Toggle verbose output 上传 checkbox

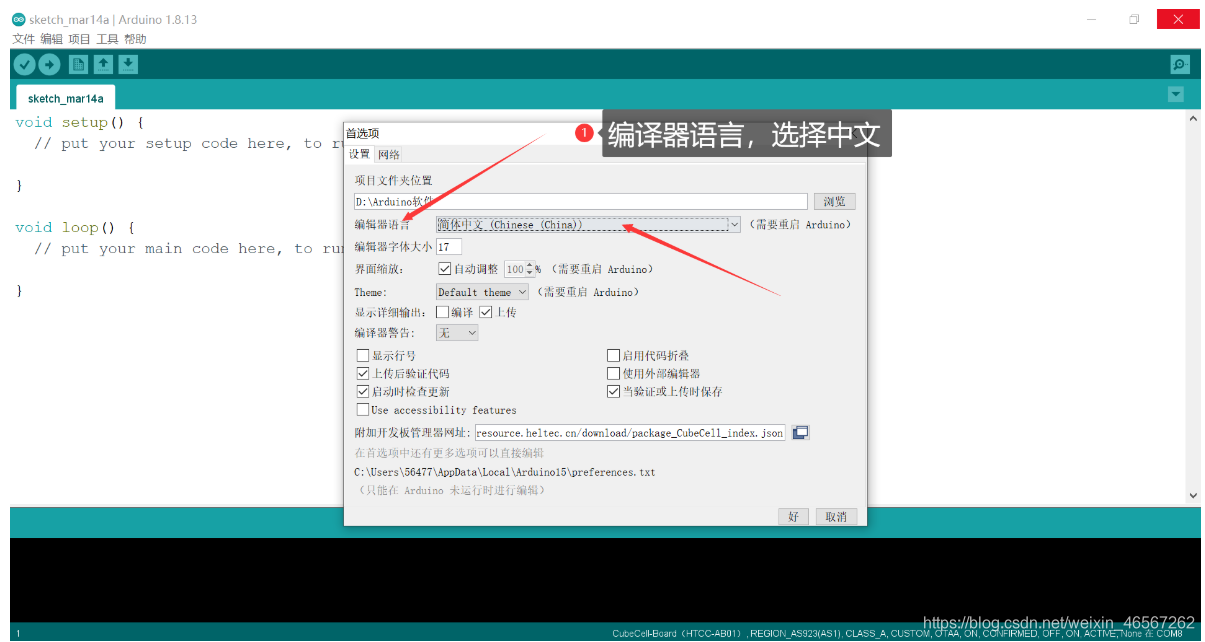coord(486,312)
